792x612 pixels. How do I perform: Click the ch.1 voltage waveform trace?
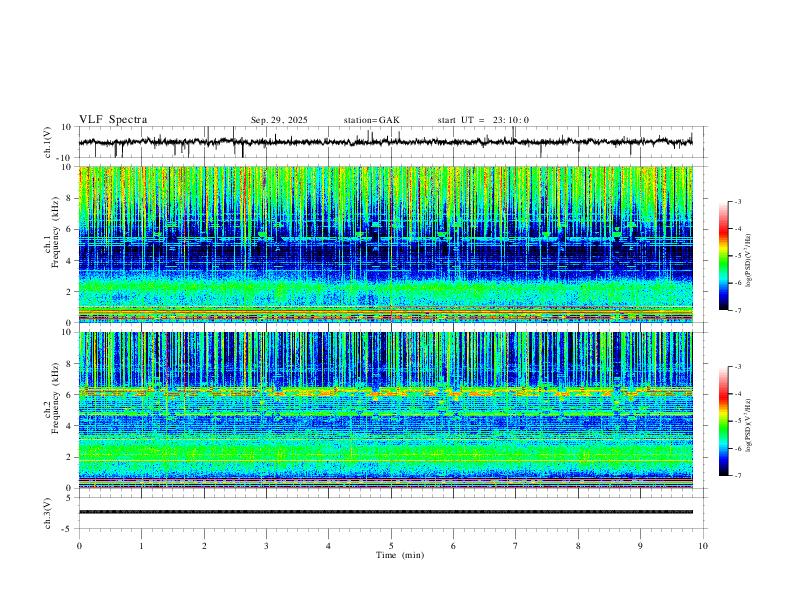pyautogui.click(x=386, y=142)
